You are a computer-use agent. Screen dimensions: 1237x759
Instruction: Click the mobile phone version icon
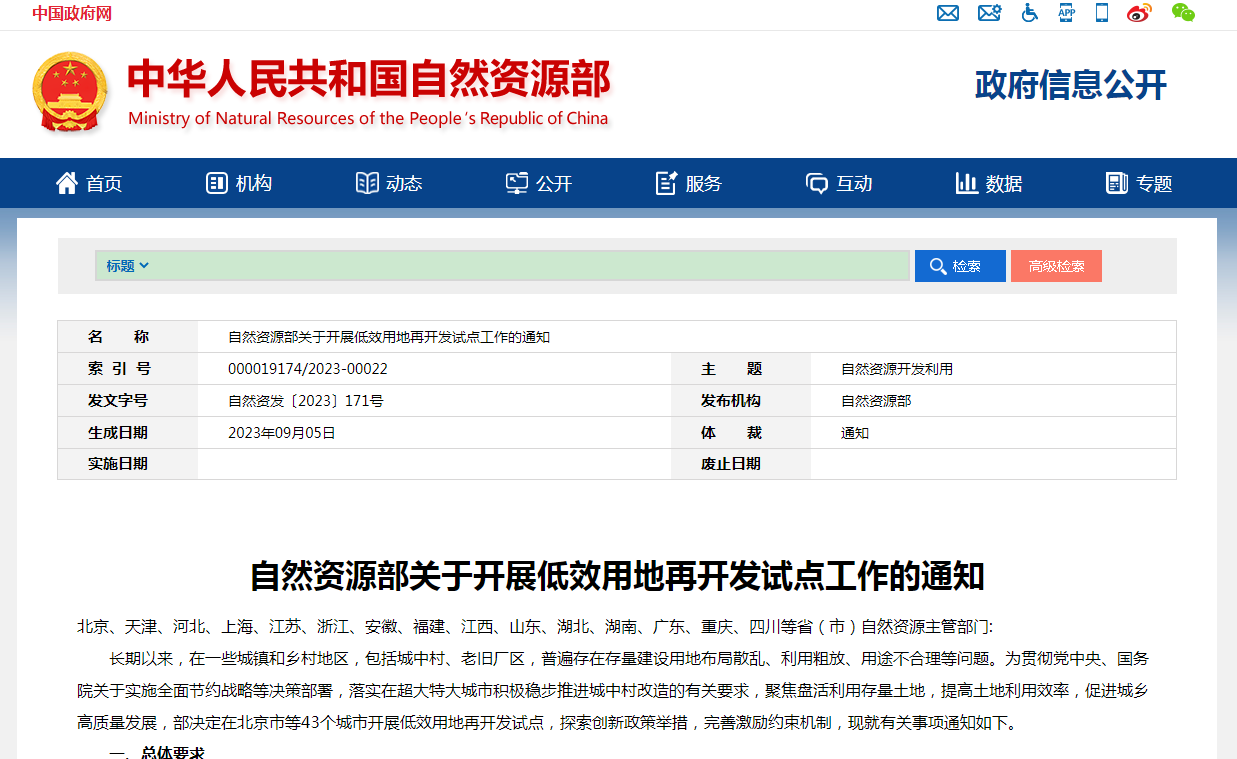click(x=1102, y=13)
